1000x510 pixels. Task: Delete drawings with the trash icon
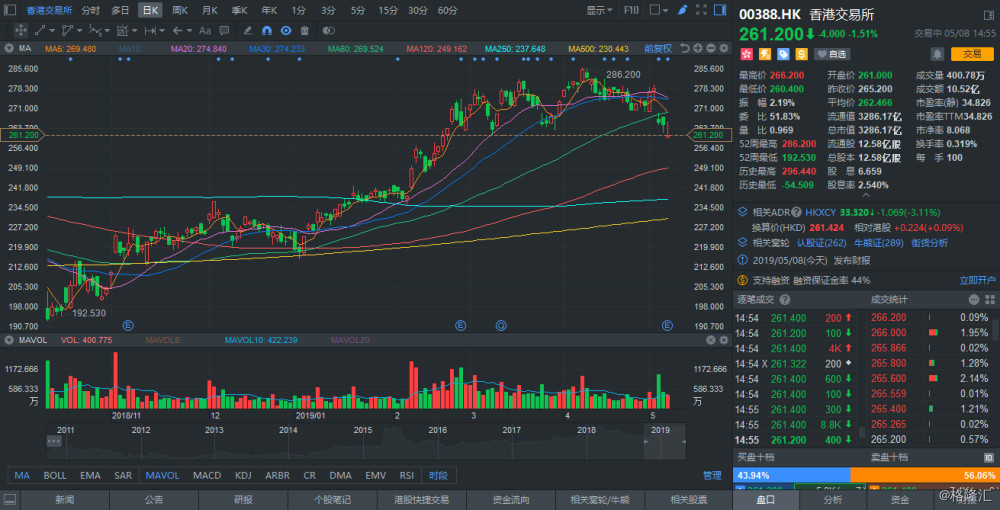pos(304,30)
